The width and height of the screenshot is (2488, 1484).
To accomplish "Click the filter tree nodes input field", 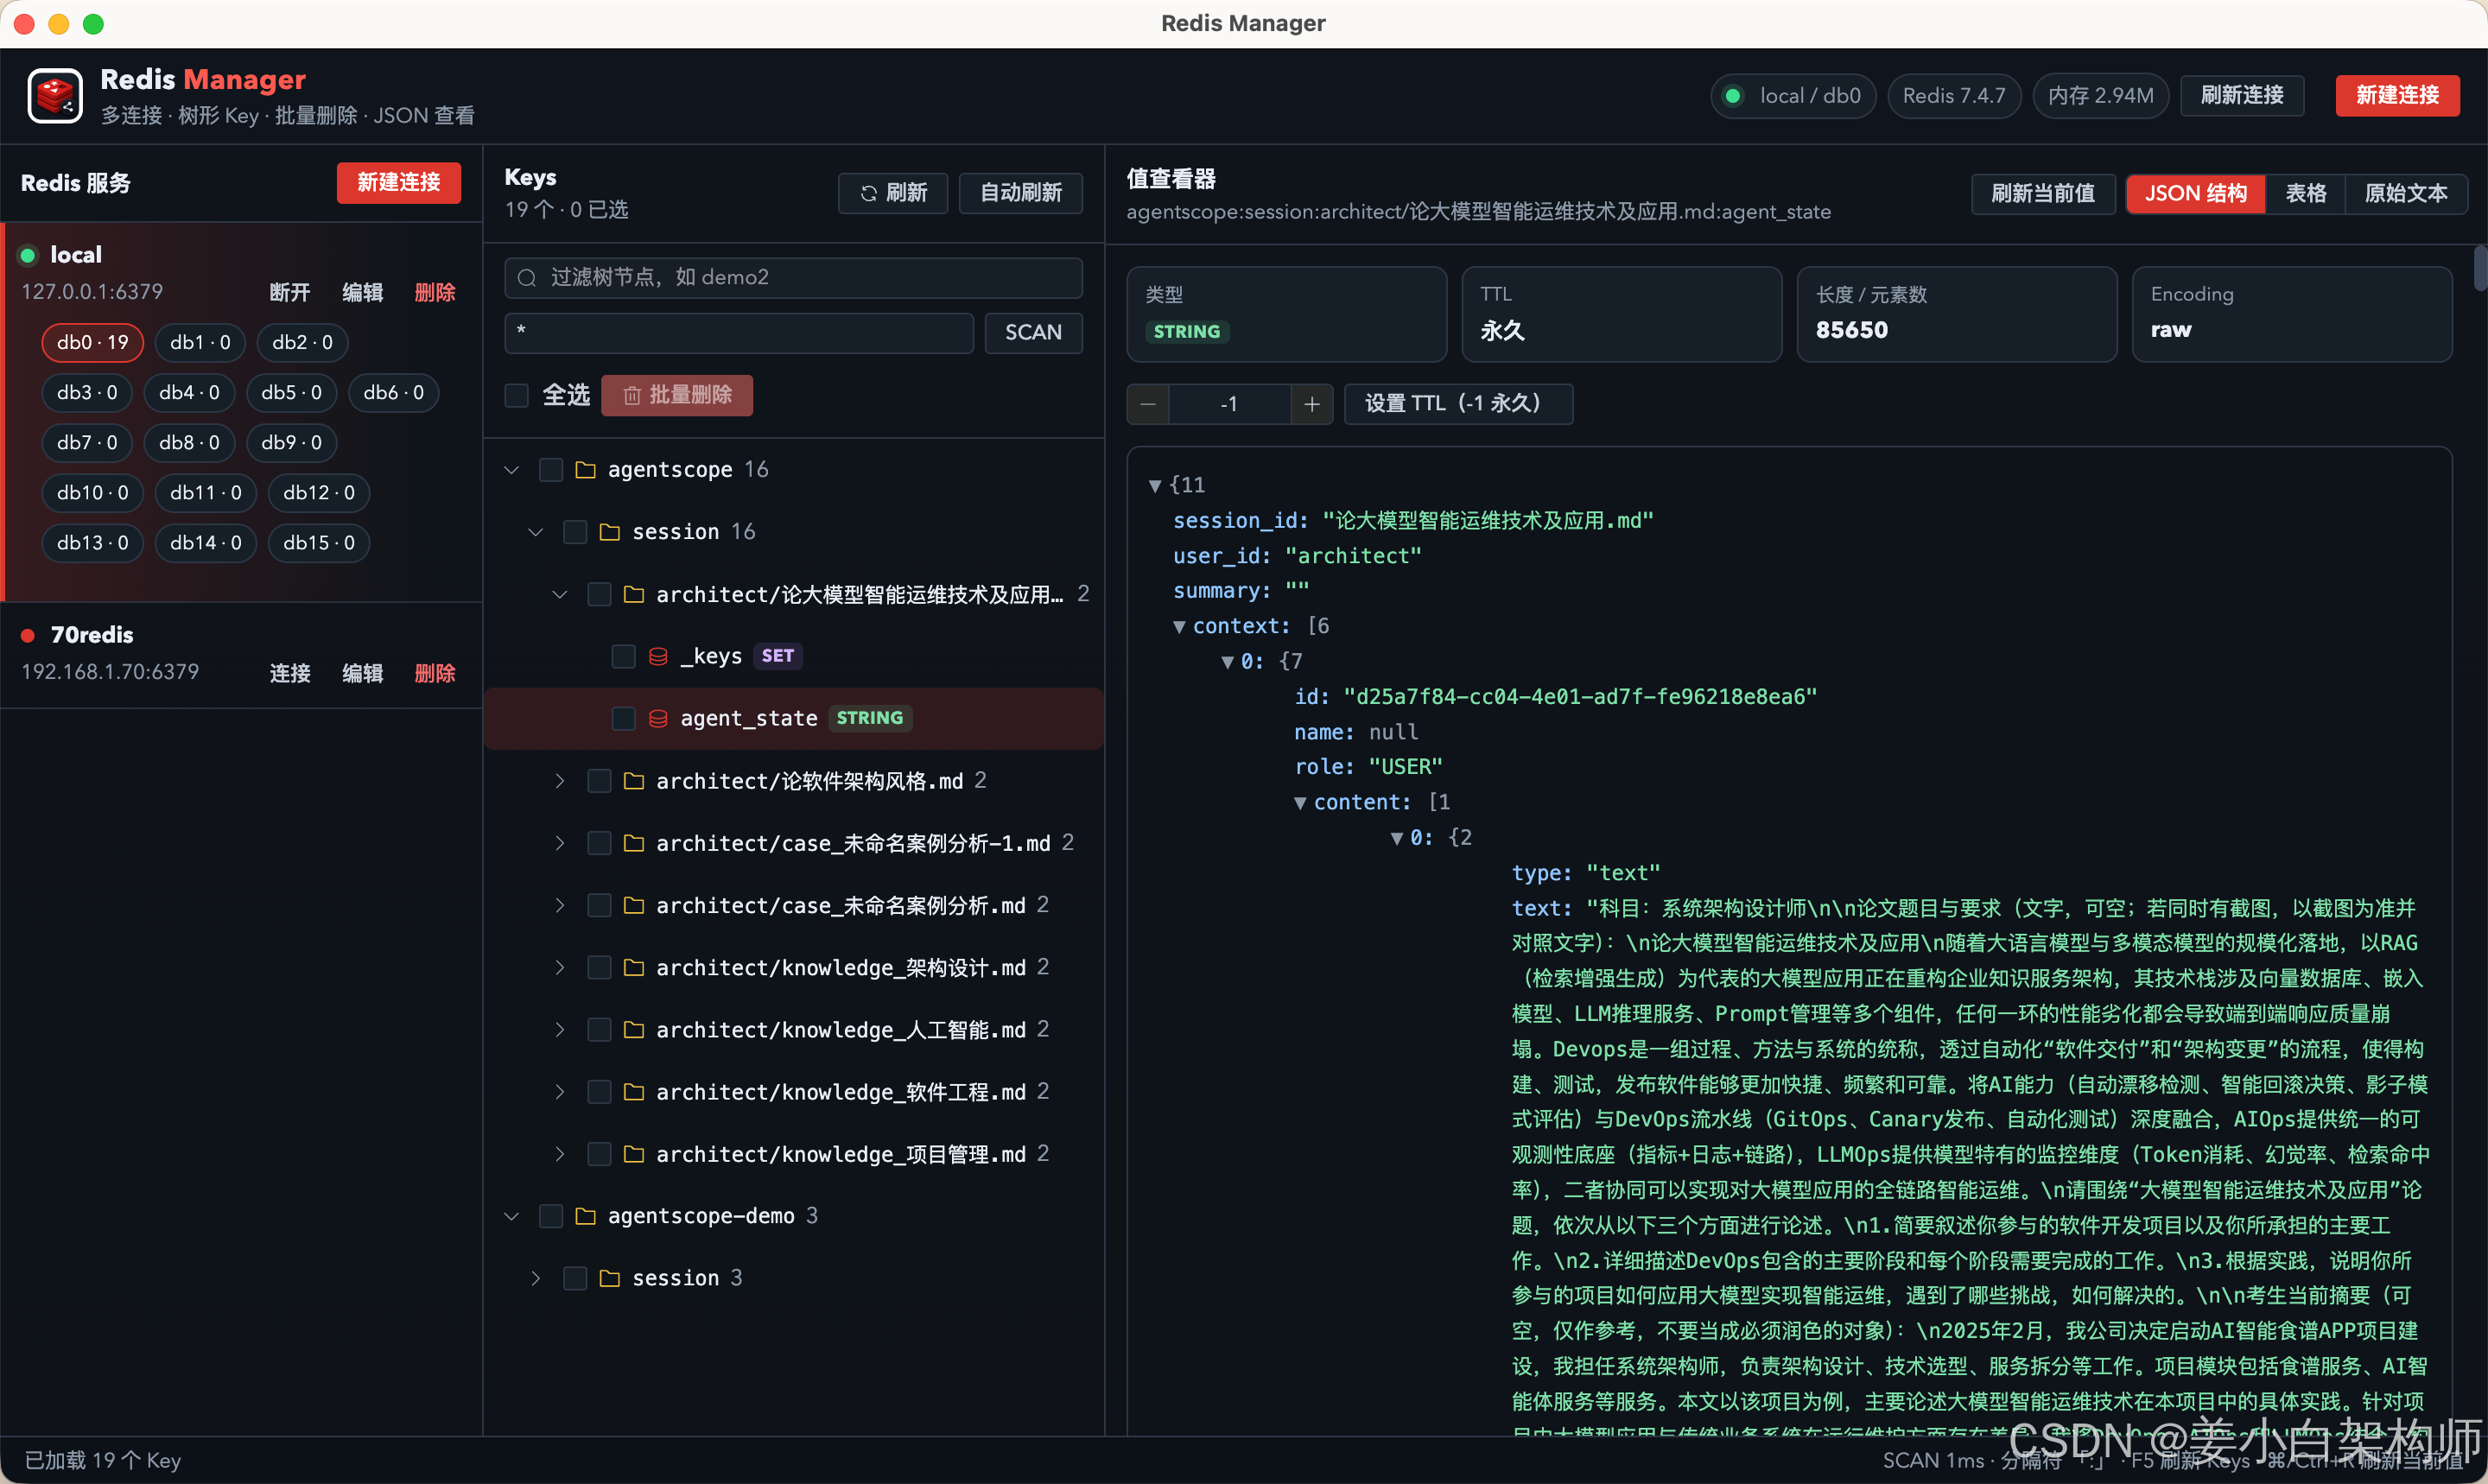I will pos(794,278).
